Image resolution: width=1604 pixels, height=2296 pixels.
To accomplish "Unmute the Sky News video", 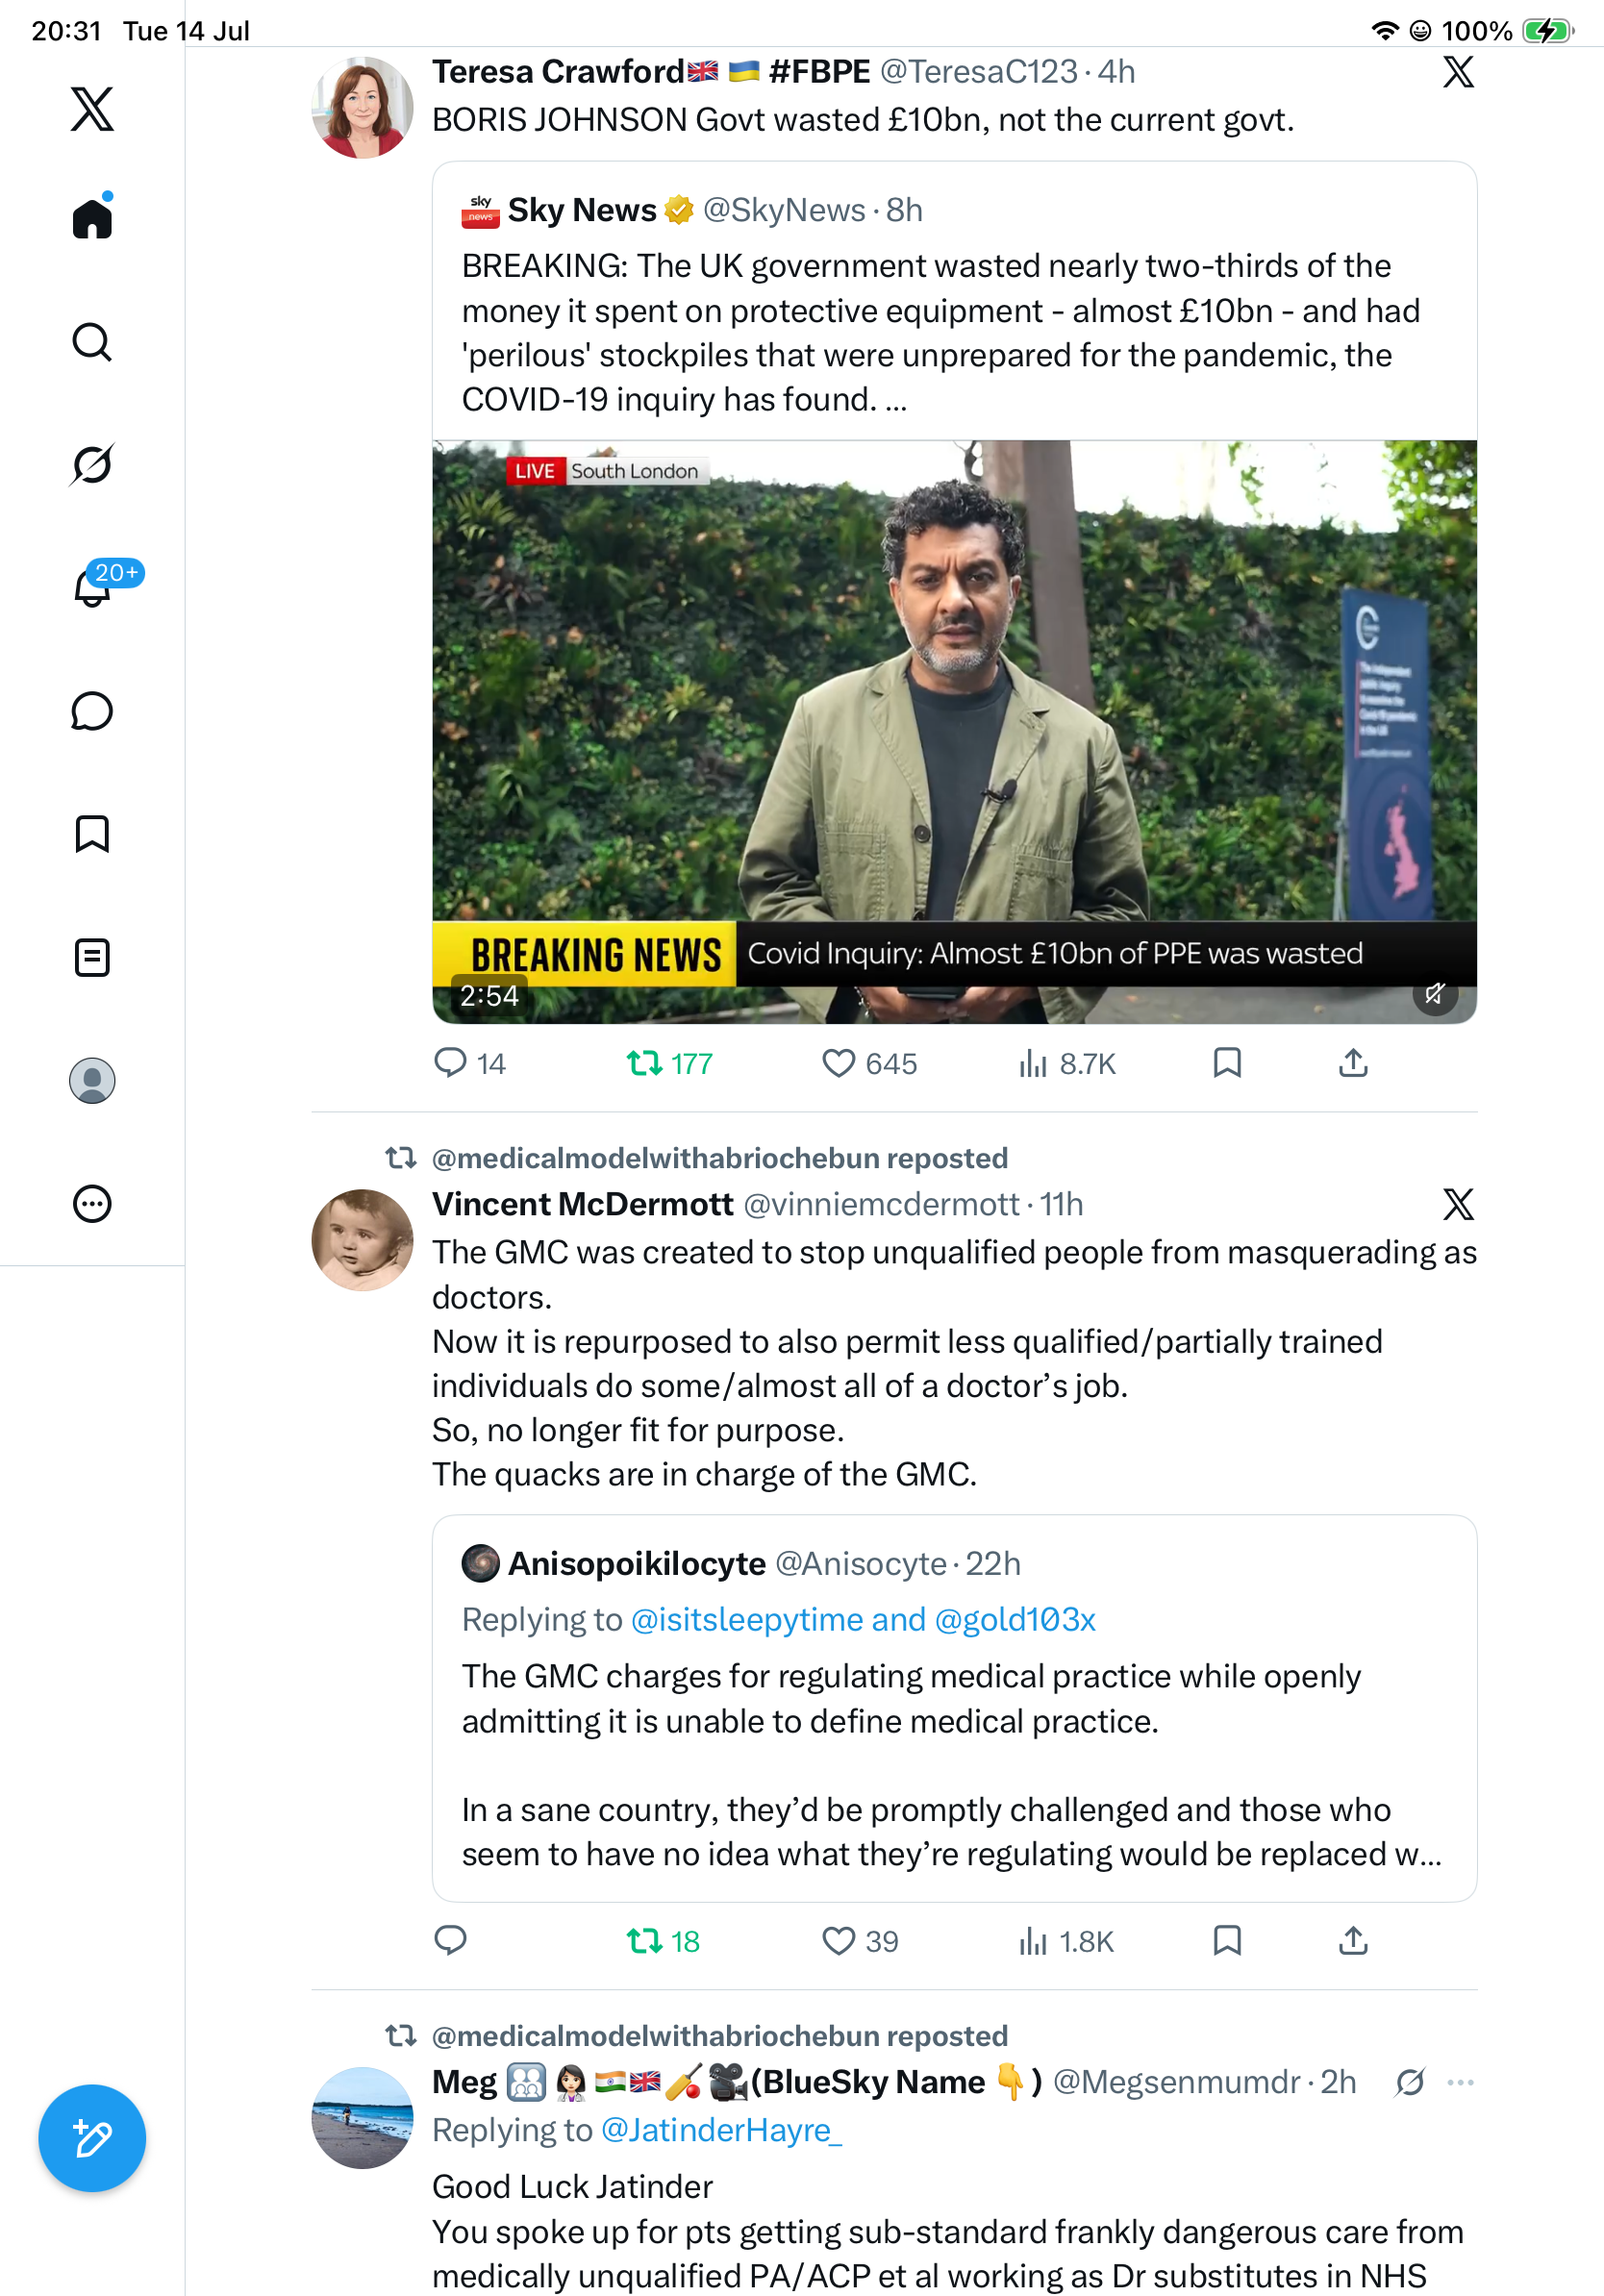I will coord(1435,993).
